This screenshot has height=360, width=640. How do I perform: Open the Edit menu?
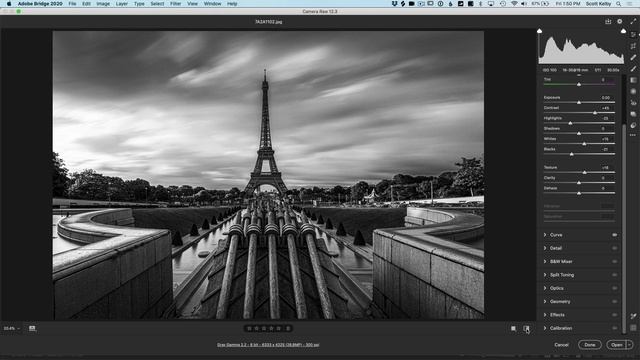pos(87,4)
